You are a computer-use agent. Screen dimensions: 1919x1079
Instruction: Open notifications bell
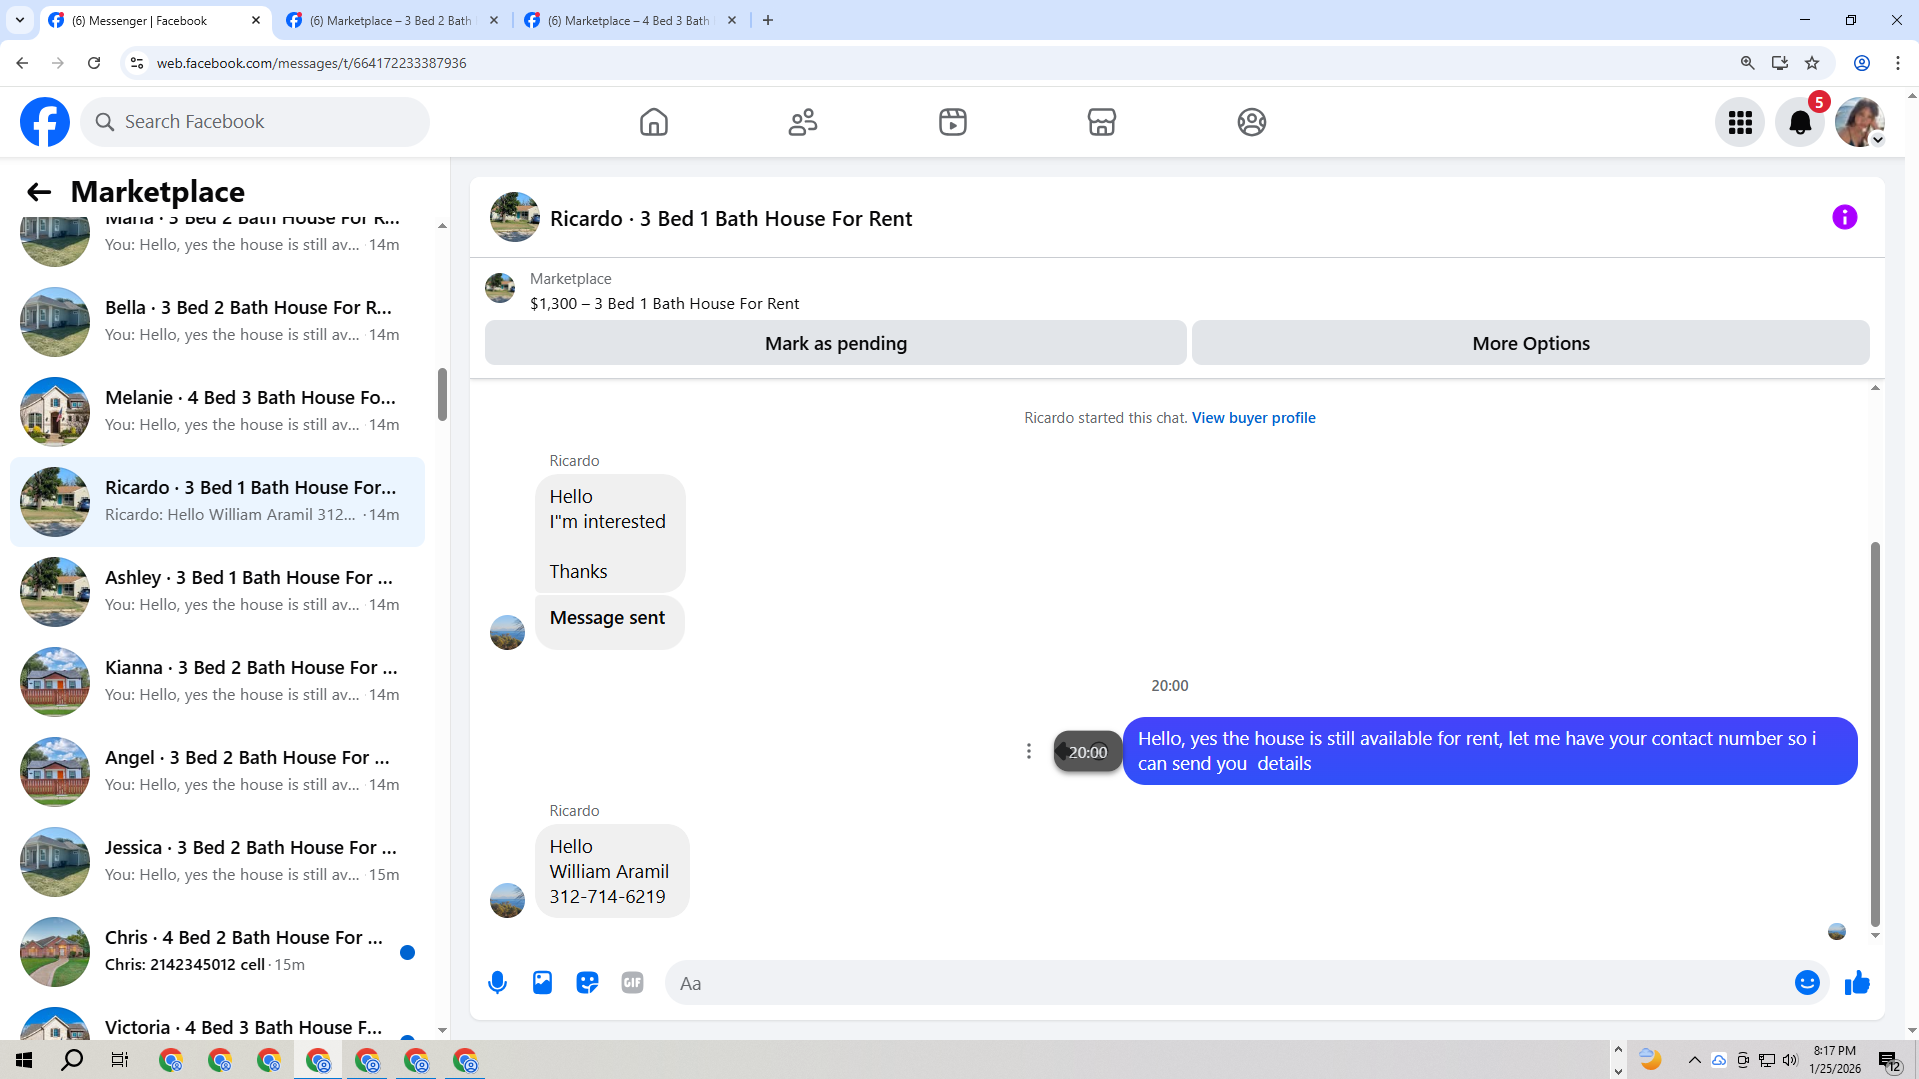pos(1800,122)
